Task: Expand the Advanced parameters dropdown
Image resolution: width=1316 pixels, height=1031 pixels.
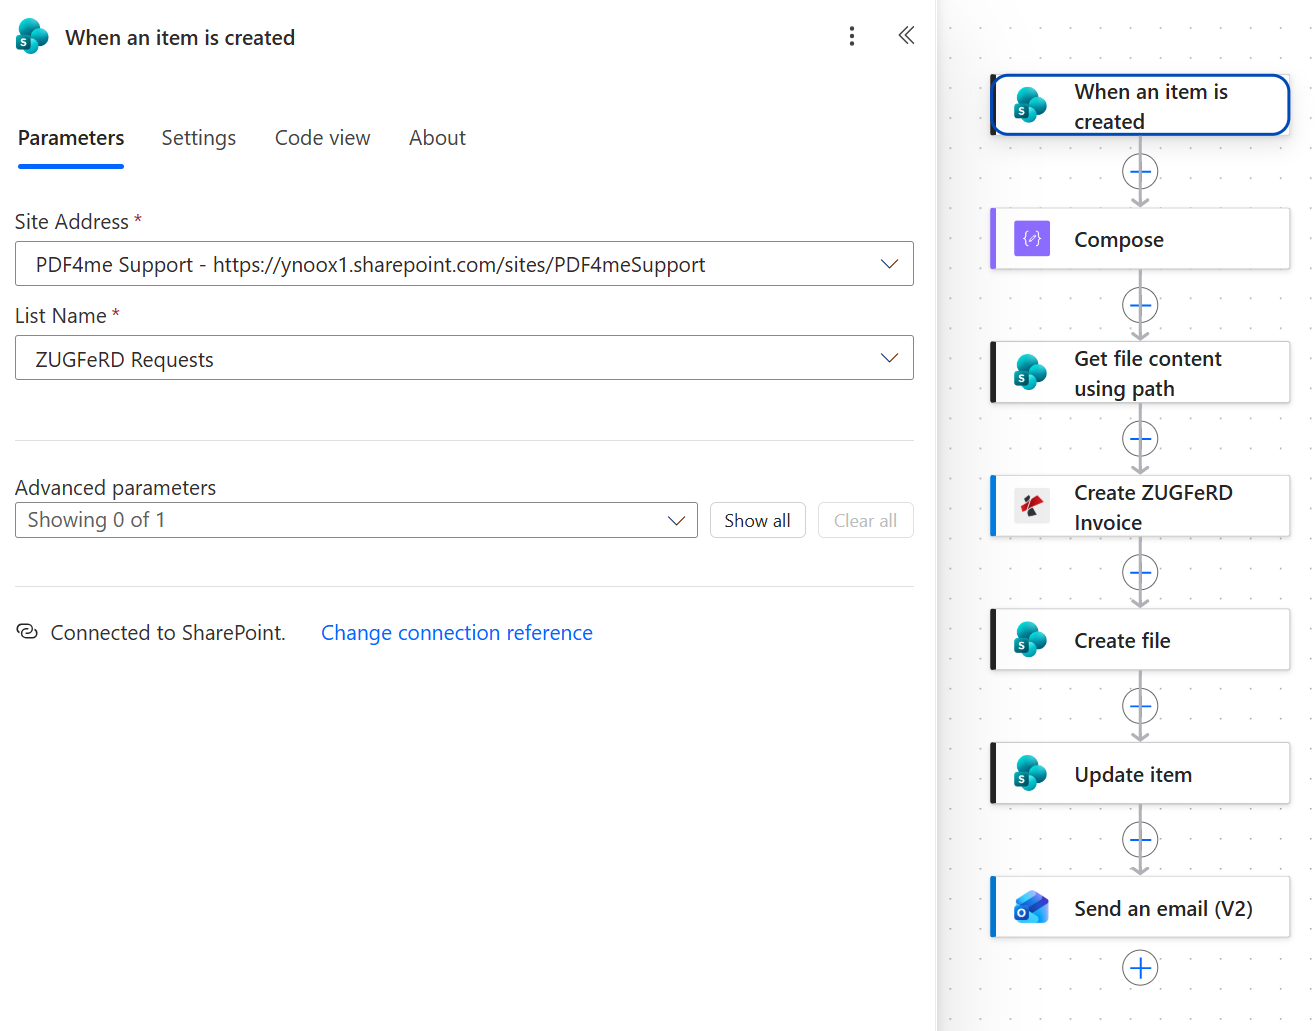Action: 356,520
